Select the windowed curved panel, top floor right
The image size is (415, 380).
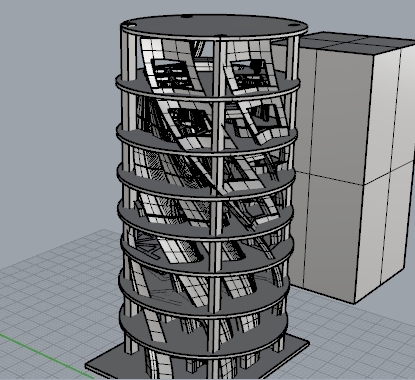coord(250,68)
